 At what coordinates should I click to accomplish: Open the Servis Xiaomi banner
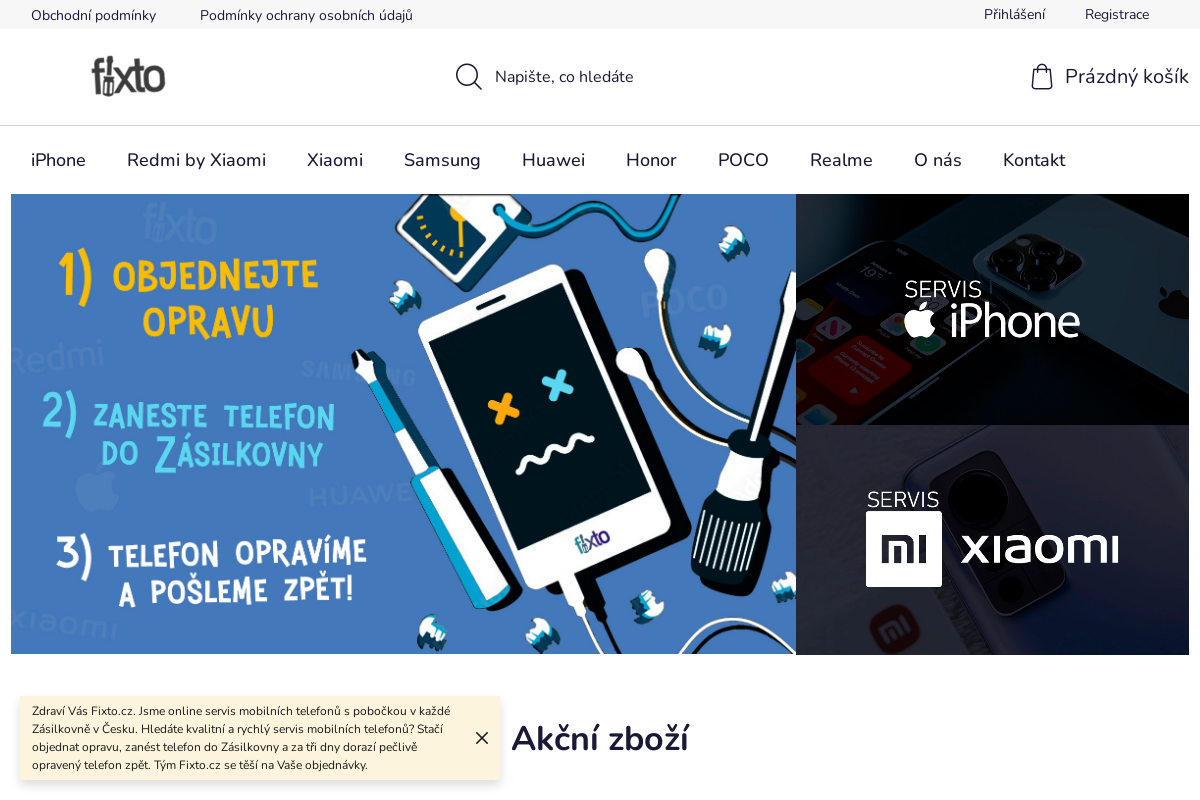pos(992,540)
